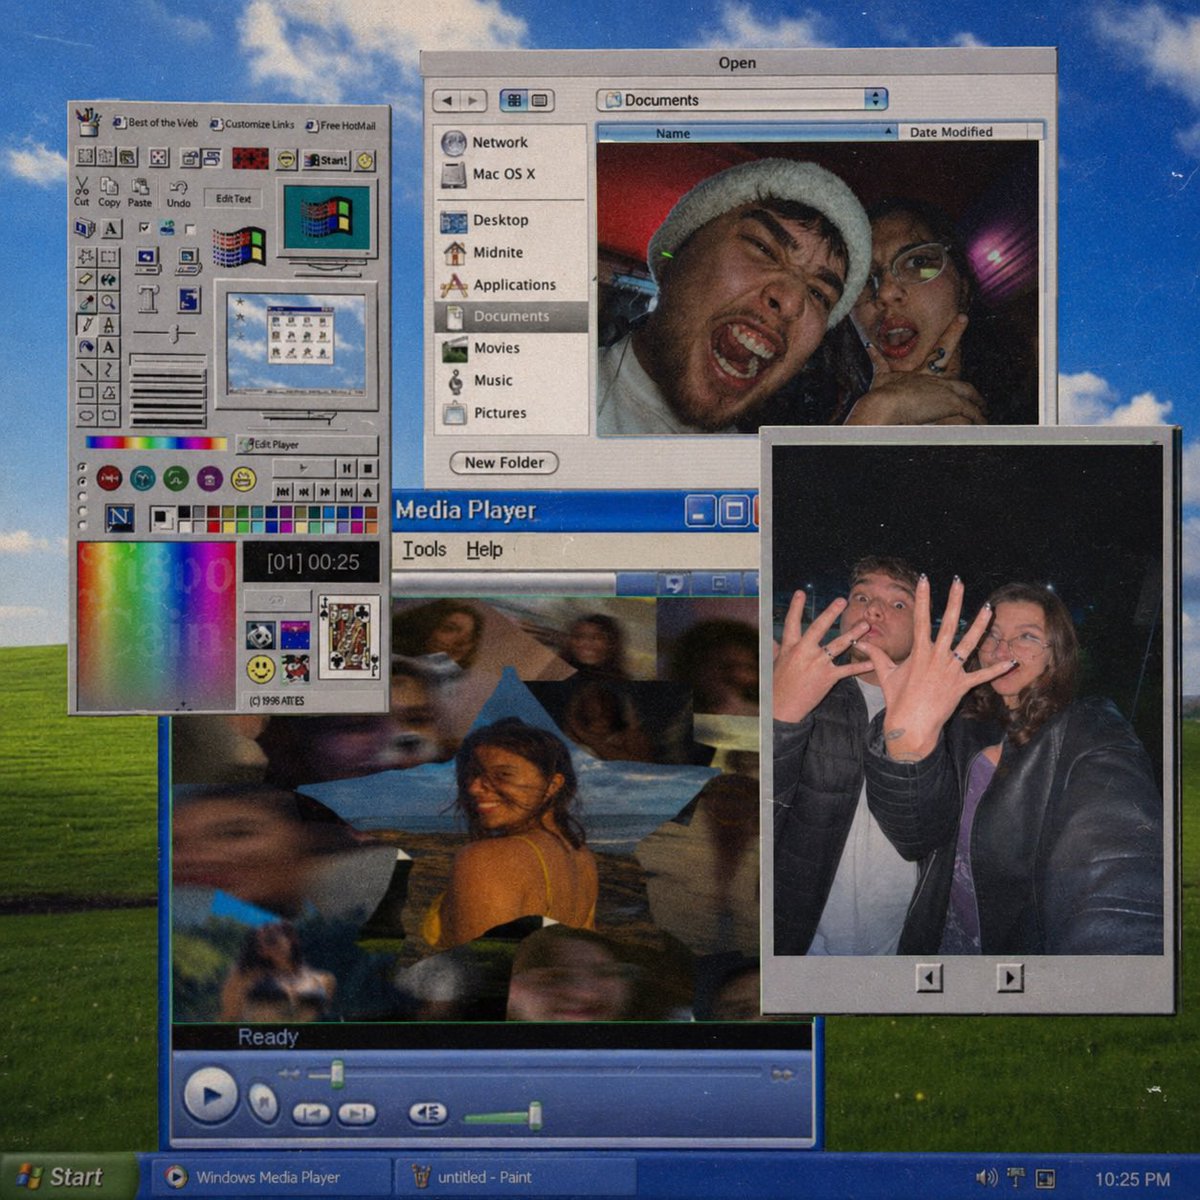Pick the bright red palette swatch
This screenshot has height=1200, width=1200.
[213, 526]
